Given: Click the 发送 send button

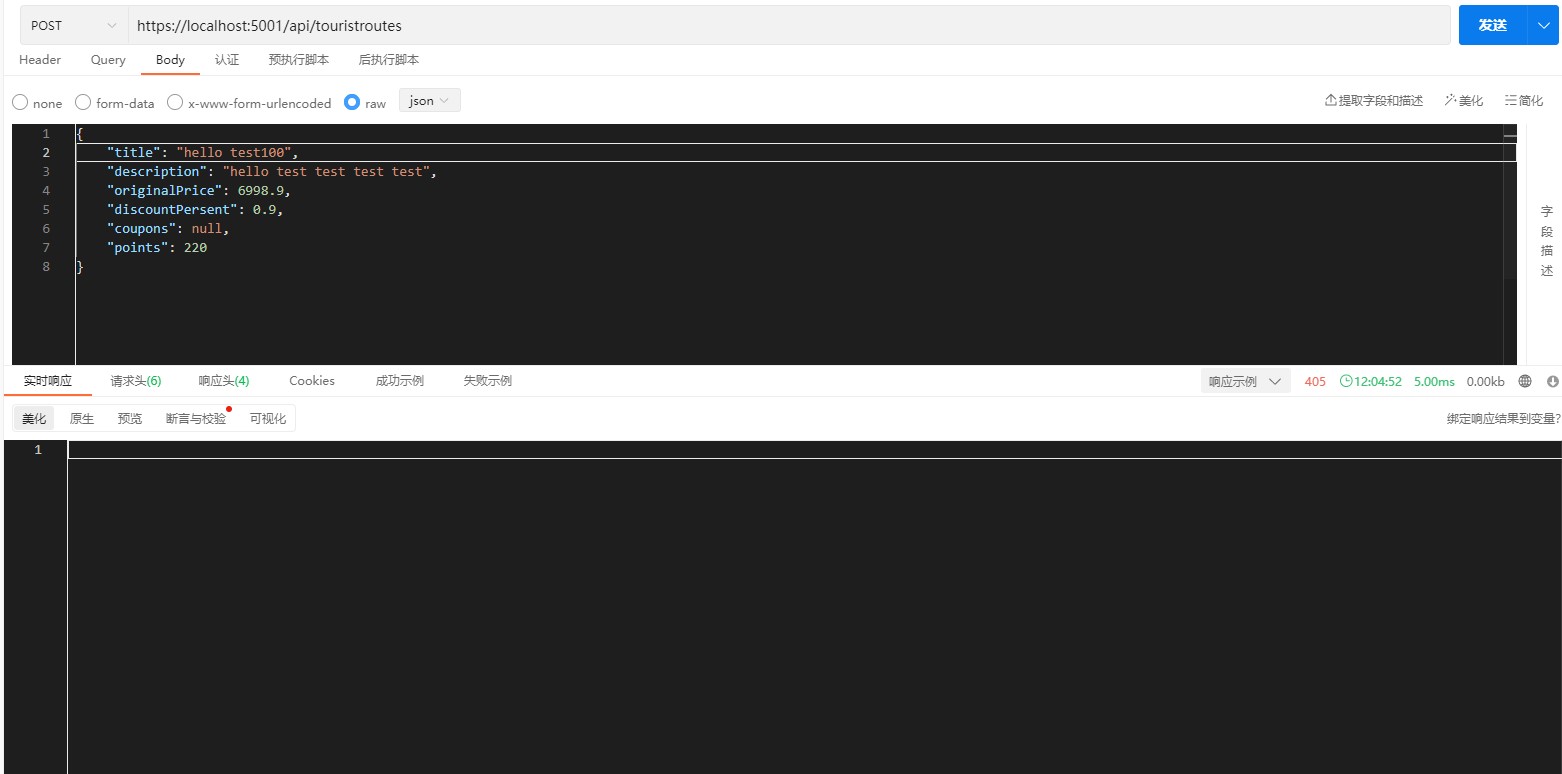Looking at the screenshot, I should [x=1493, y=25].
